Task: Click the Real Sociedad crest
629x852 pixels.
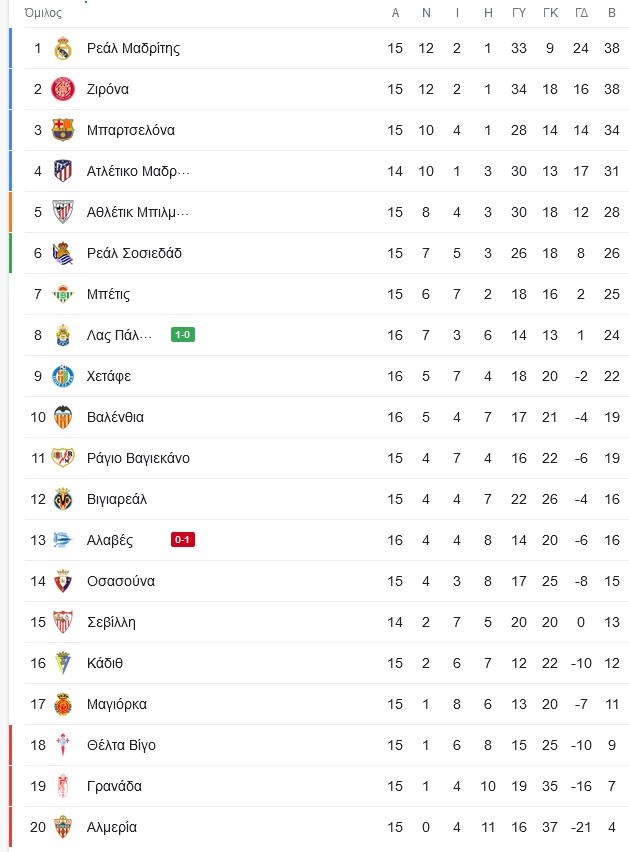Action: tap(63, 253)
